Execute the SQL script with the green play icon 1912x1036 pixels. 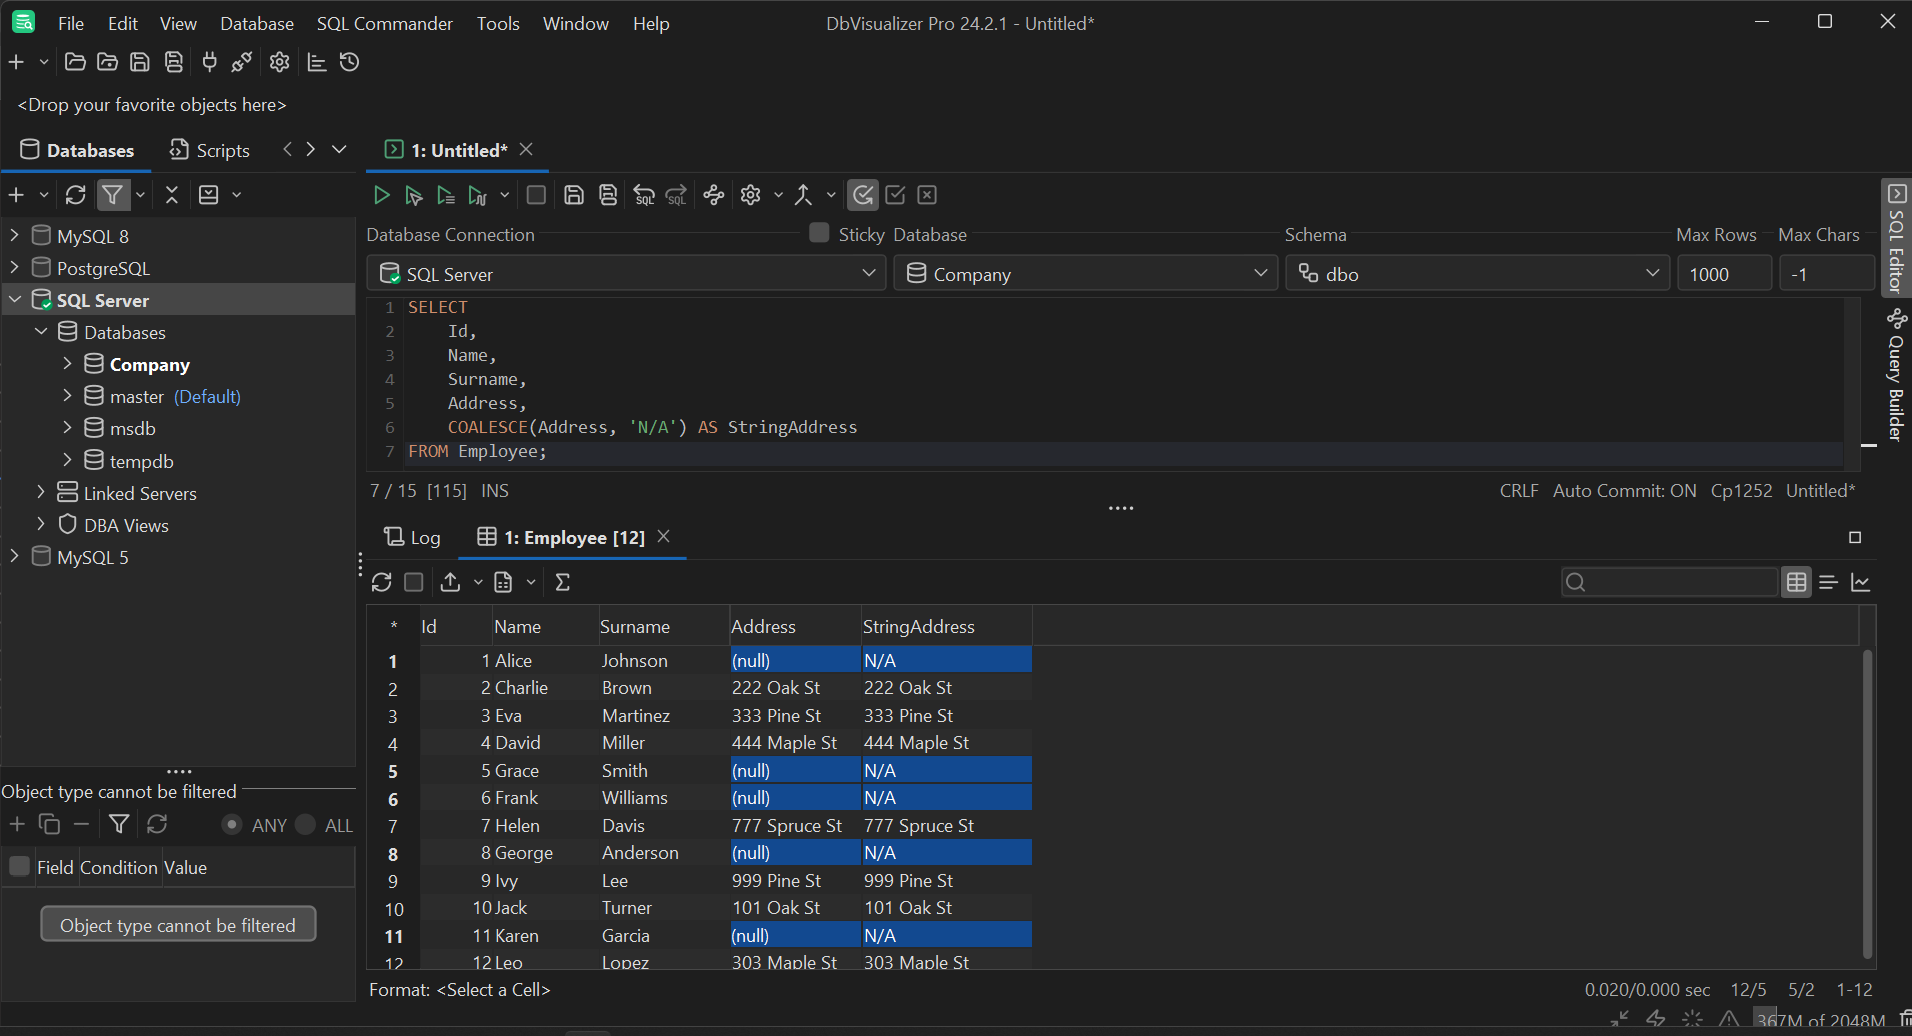pyautogui.click(x=381, y=195)
